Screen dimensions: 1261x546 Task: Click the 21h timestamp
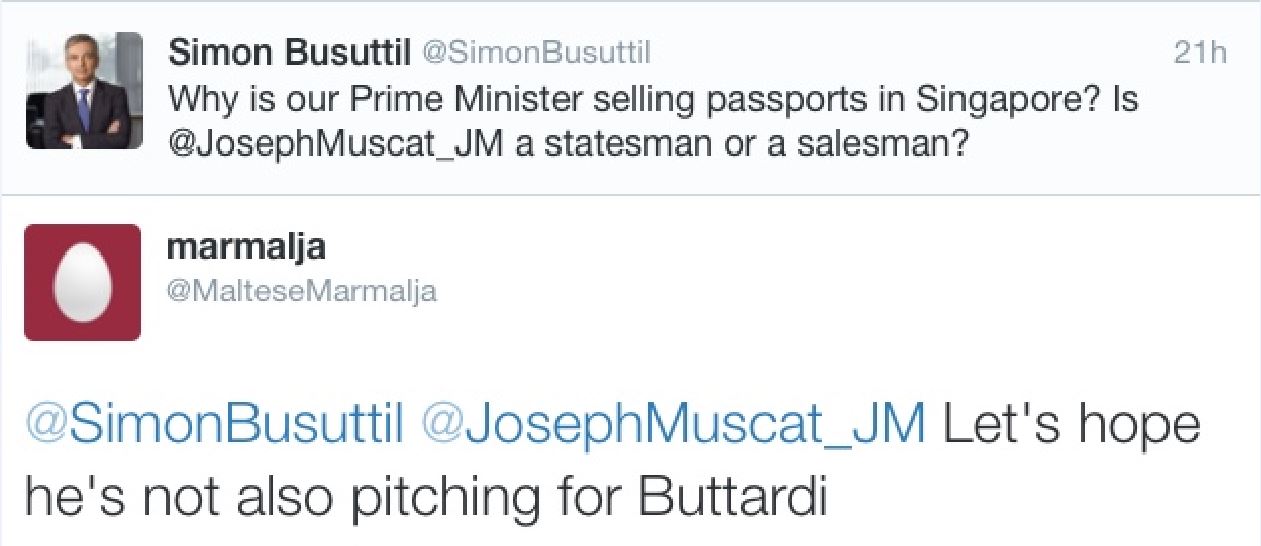(1199, 54)
